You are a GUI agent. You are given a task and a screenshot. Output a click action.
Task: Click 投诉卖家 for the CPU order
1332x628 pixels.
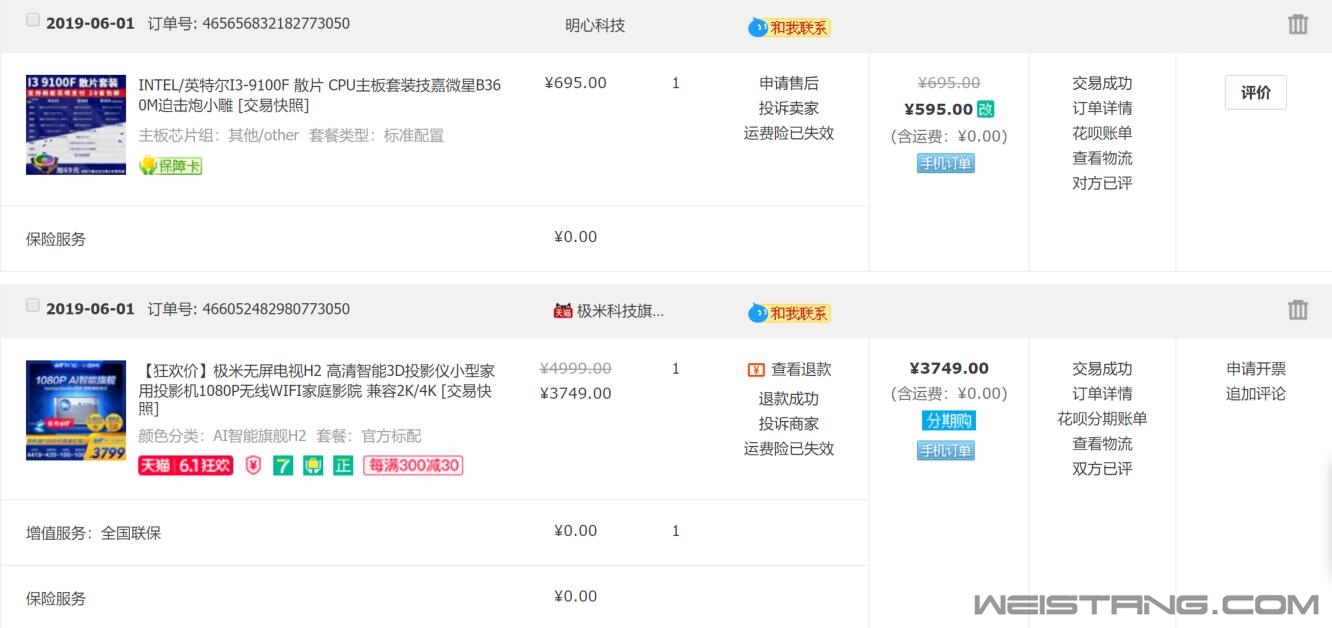789,108
